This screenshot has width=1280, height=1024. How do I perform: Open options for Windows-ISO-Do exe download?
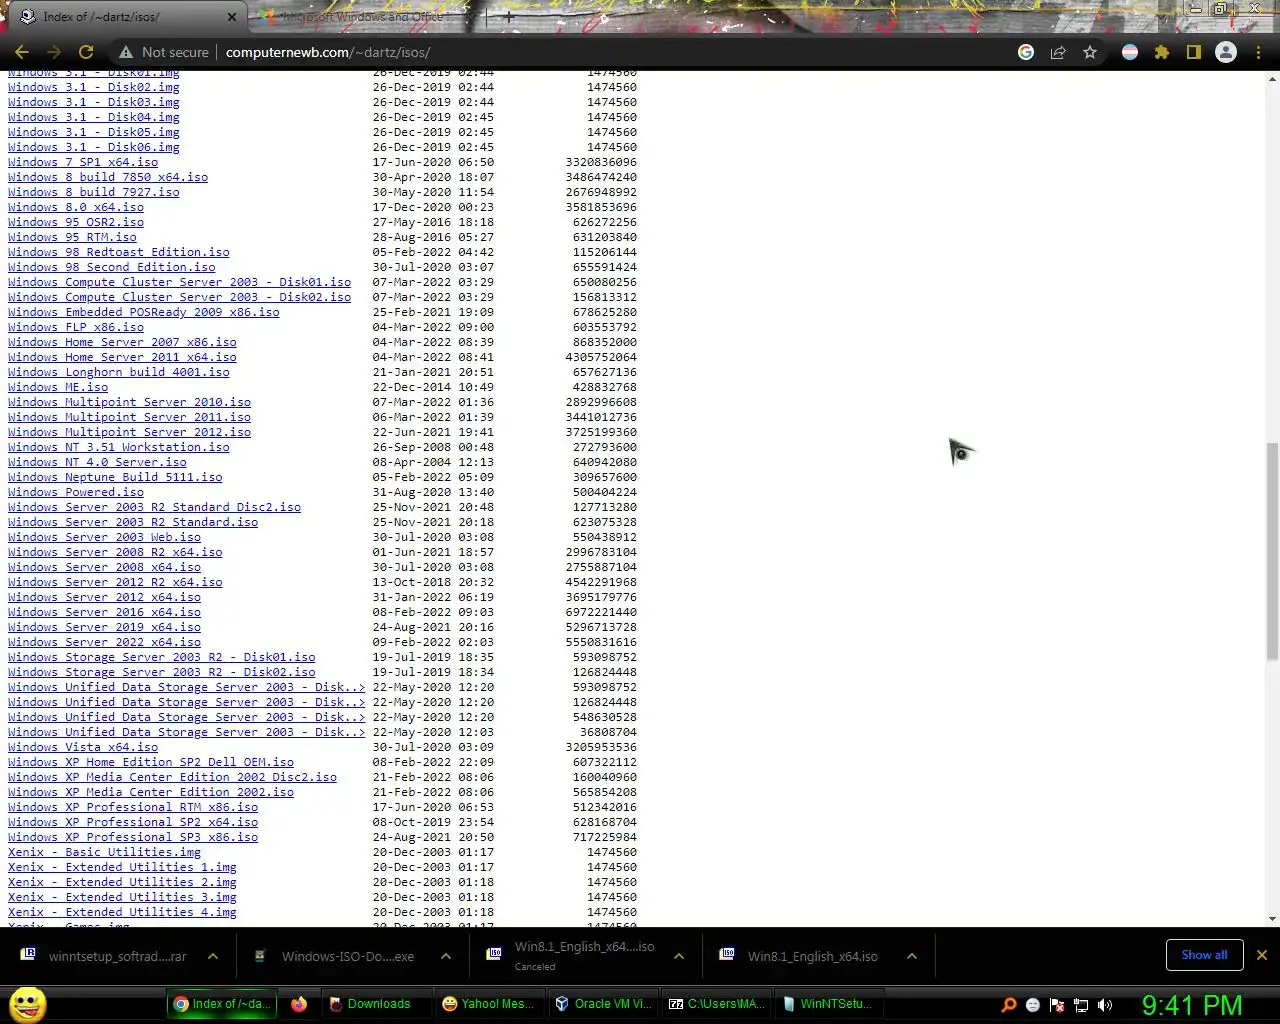click(x=446, y=957)
